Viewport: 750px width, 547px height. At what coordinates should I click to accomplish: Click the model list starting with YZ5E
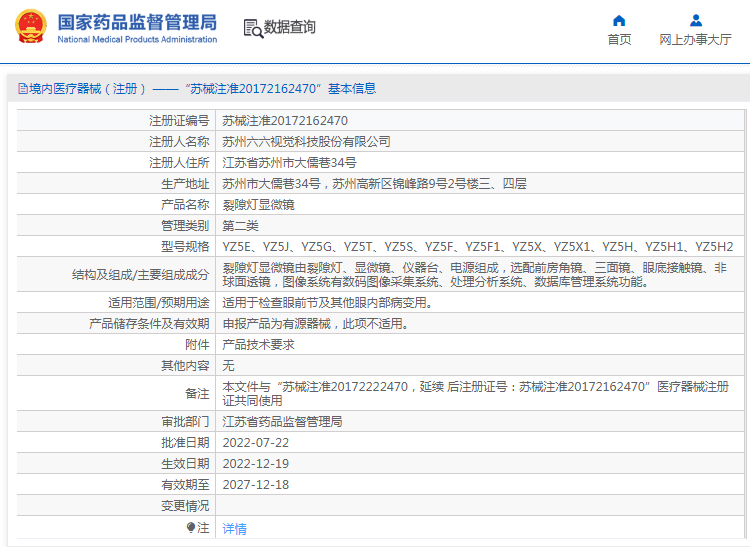[x=477, y=246]
